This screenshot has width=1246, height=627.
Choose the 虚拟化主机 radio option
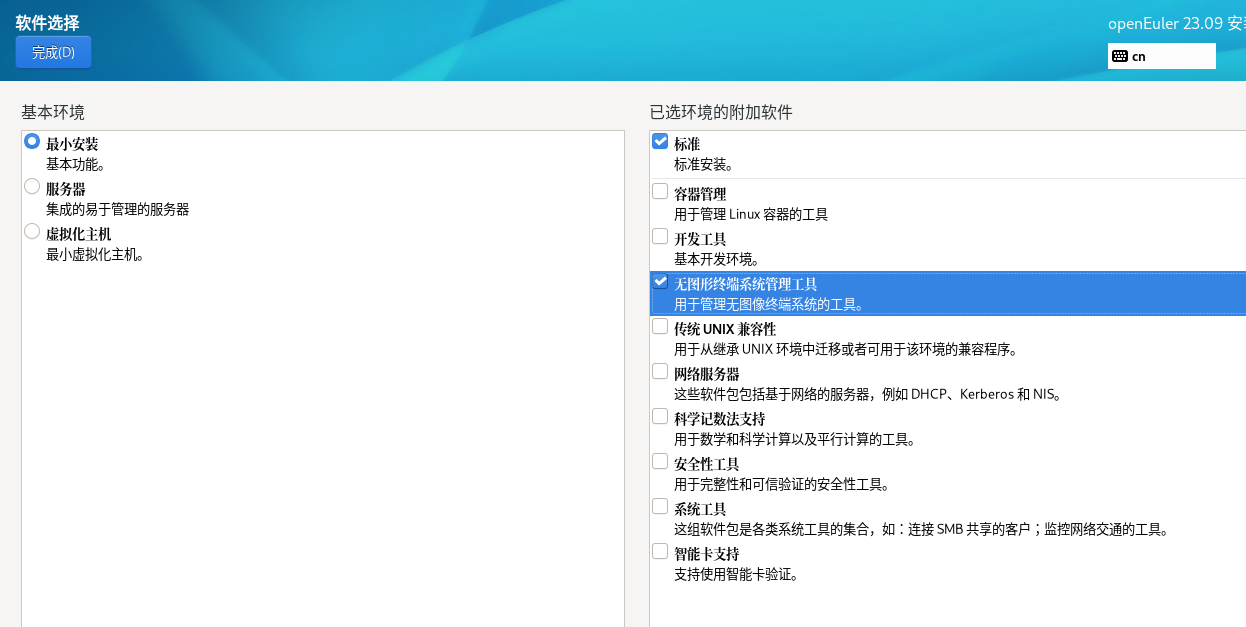32,232
